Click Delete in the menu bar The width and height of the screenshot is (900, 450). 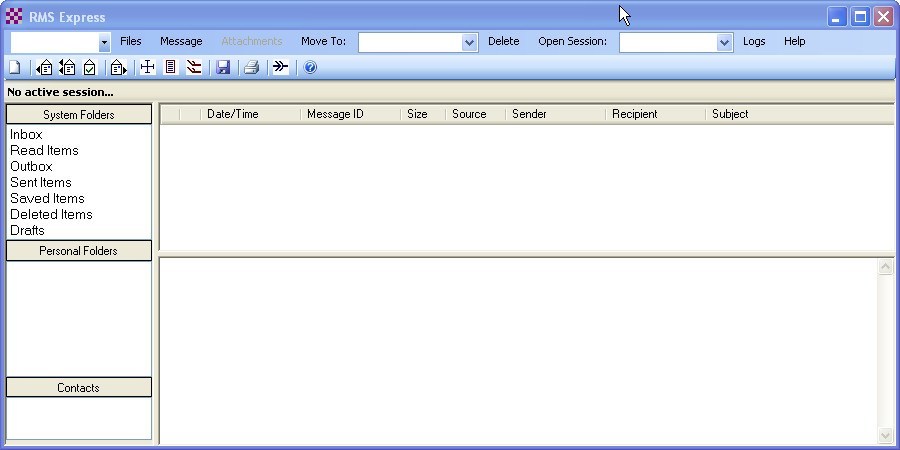503,41
